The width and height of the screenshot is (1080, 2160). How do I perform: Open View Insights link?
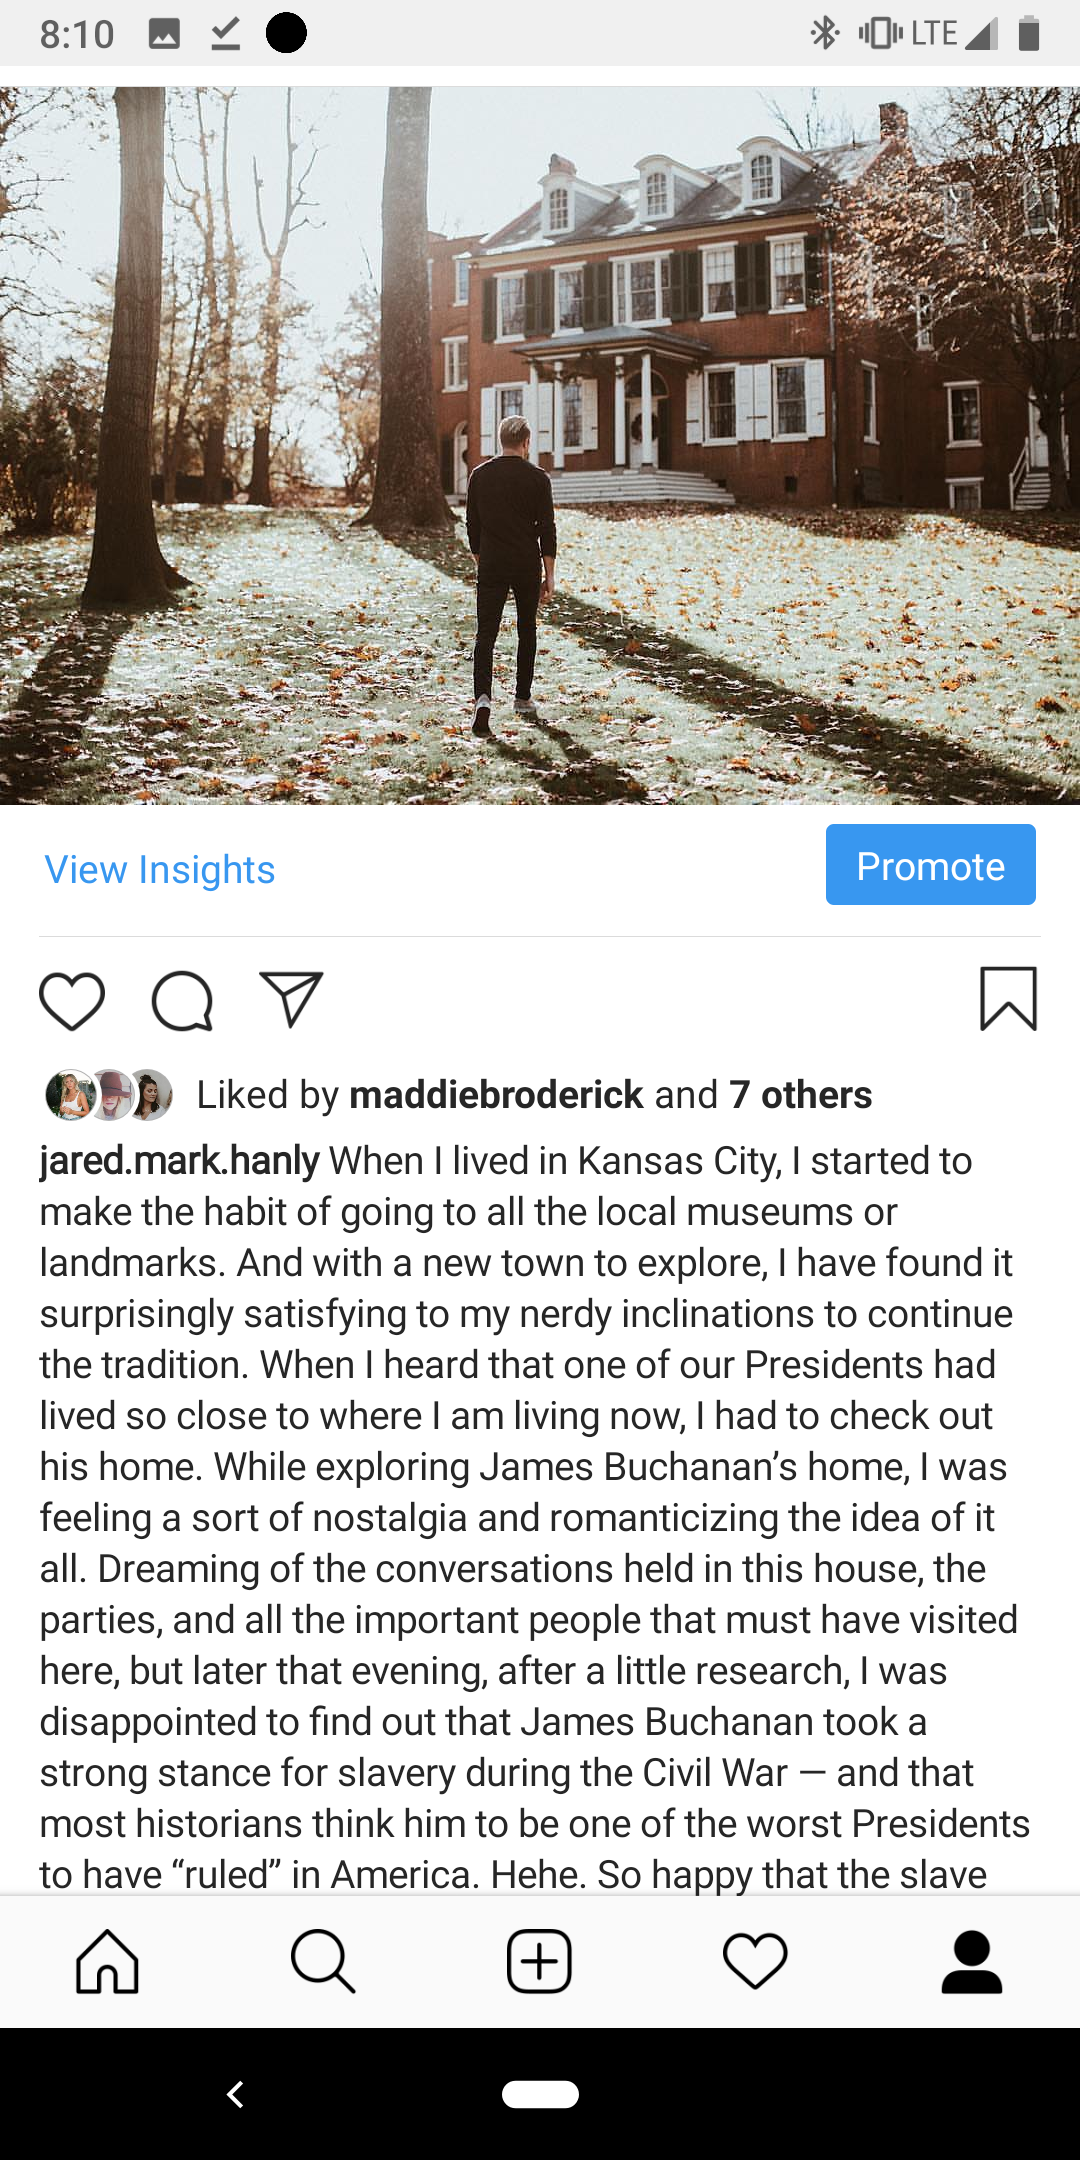coord(160,870)
